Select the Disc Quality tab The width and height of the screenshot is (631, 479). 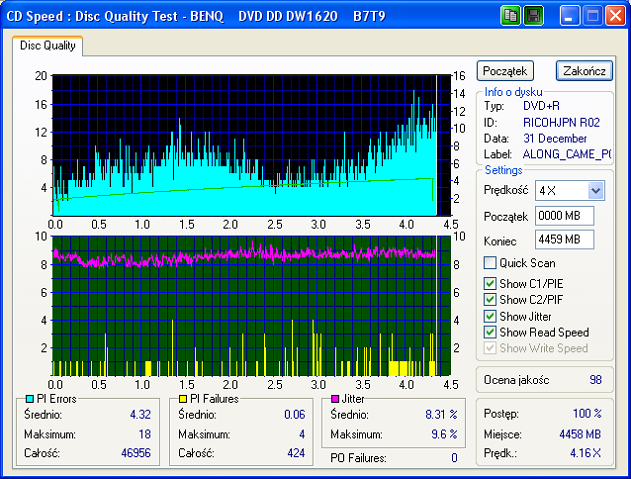(47, 46)
